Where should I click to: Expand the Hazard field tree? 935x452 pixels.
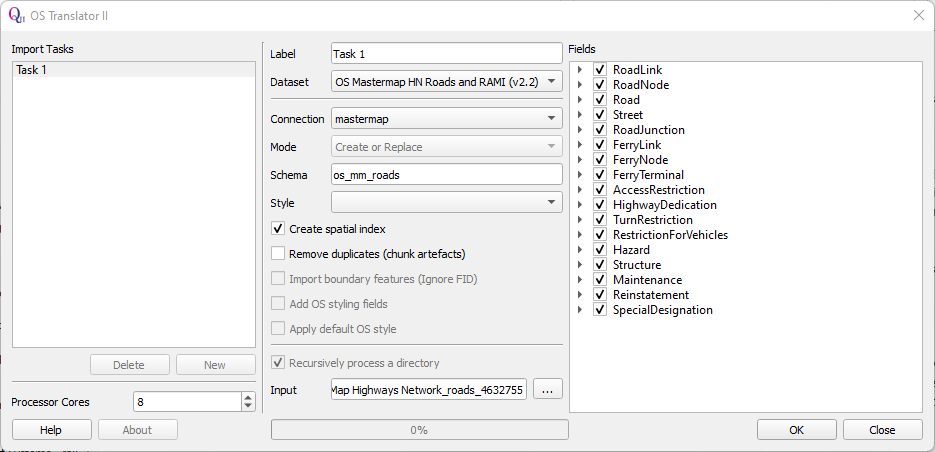point(580,250)
